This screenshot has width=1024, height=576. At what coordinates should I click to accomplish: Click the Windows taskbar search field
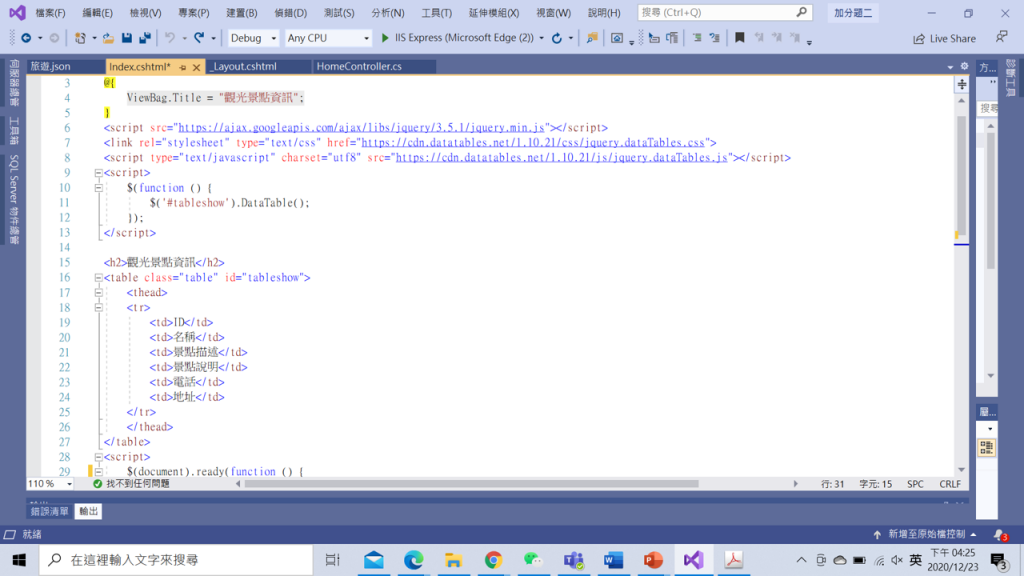176,560
